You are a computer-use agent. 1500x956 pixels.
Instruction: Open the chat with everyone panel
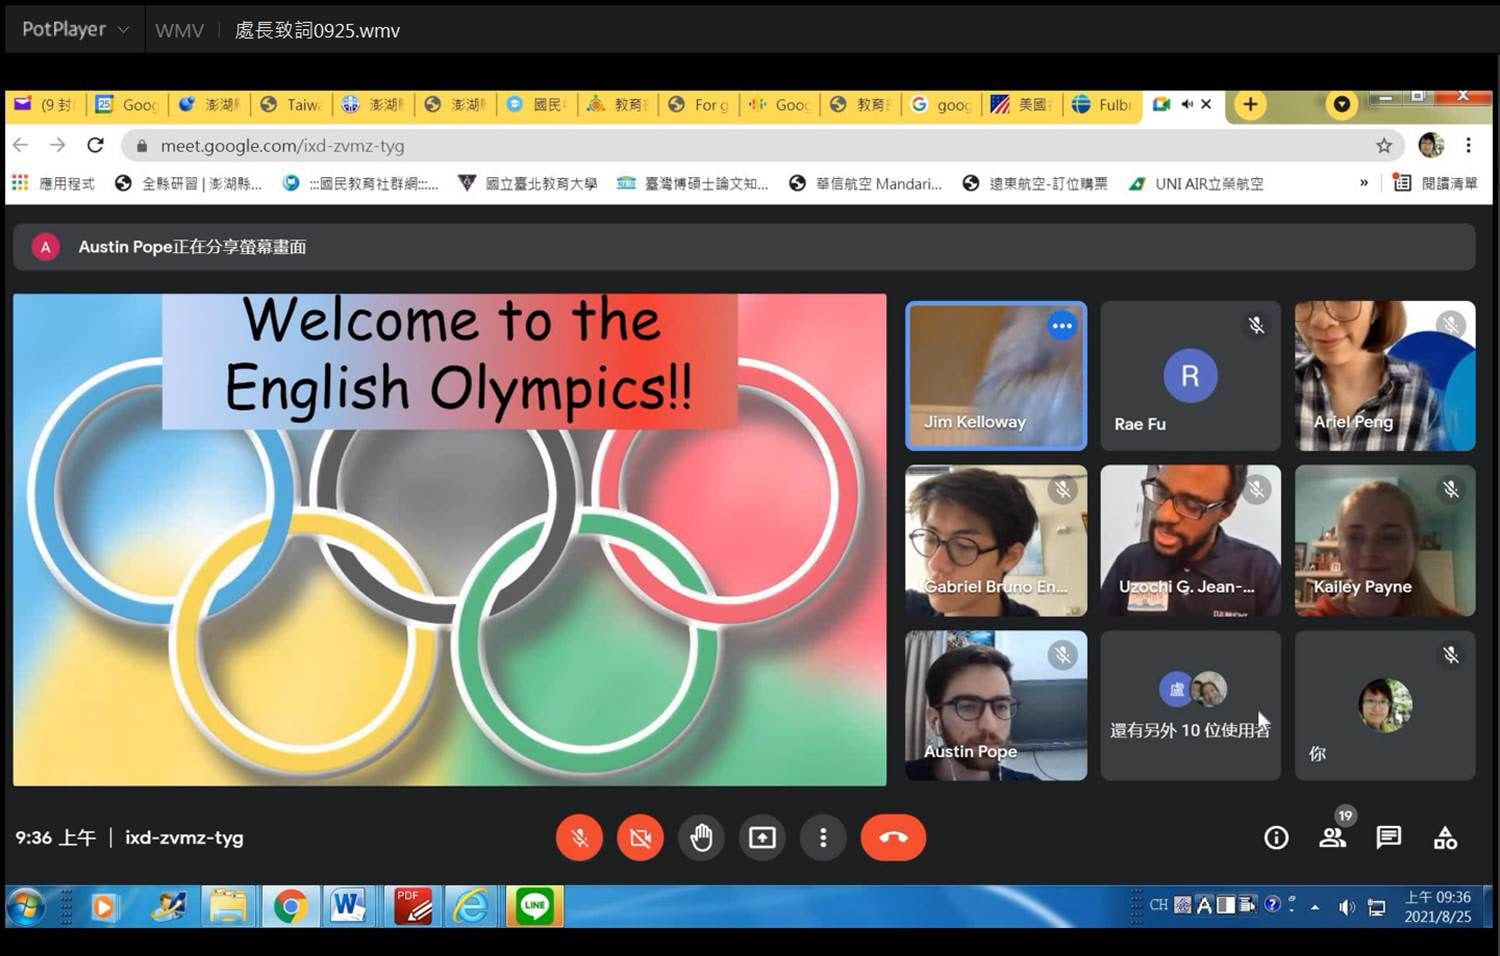coord(1389,838)
